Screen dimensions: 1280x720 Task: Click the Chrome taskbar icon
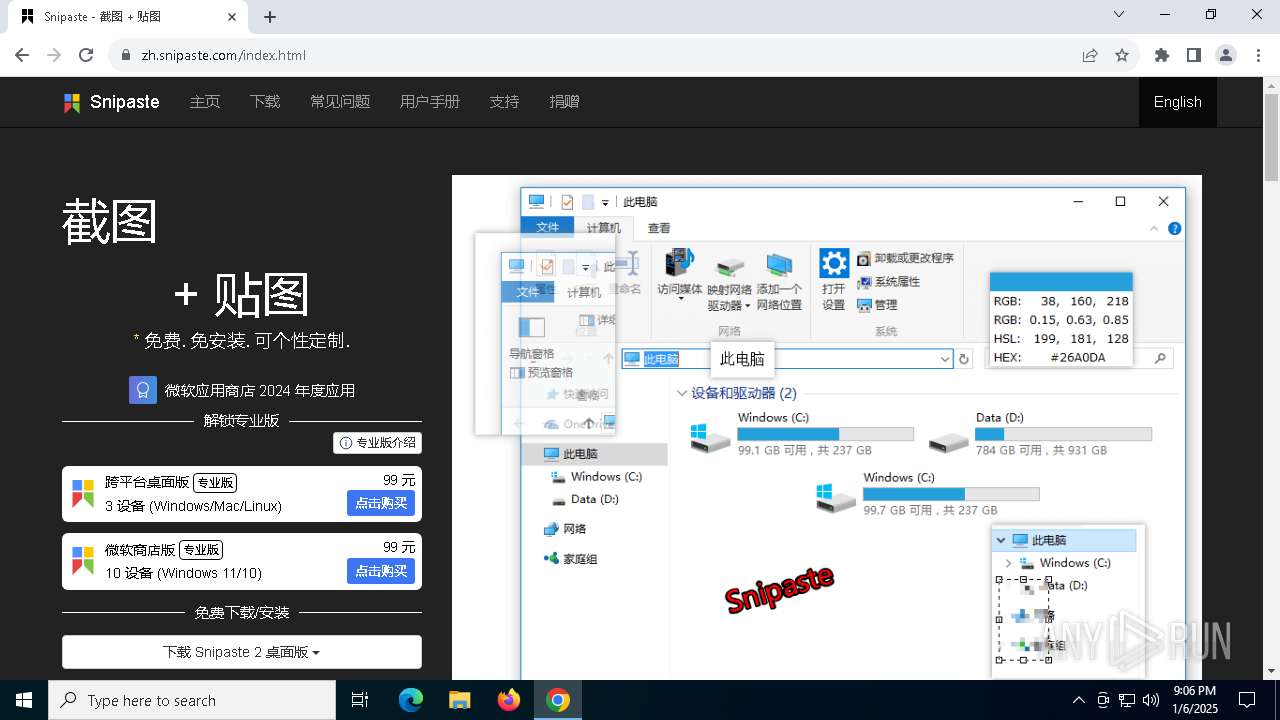pos(558,700)
